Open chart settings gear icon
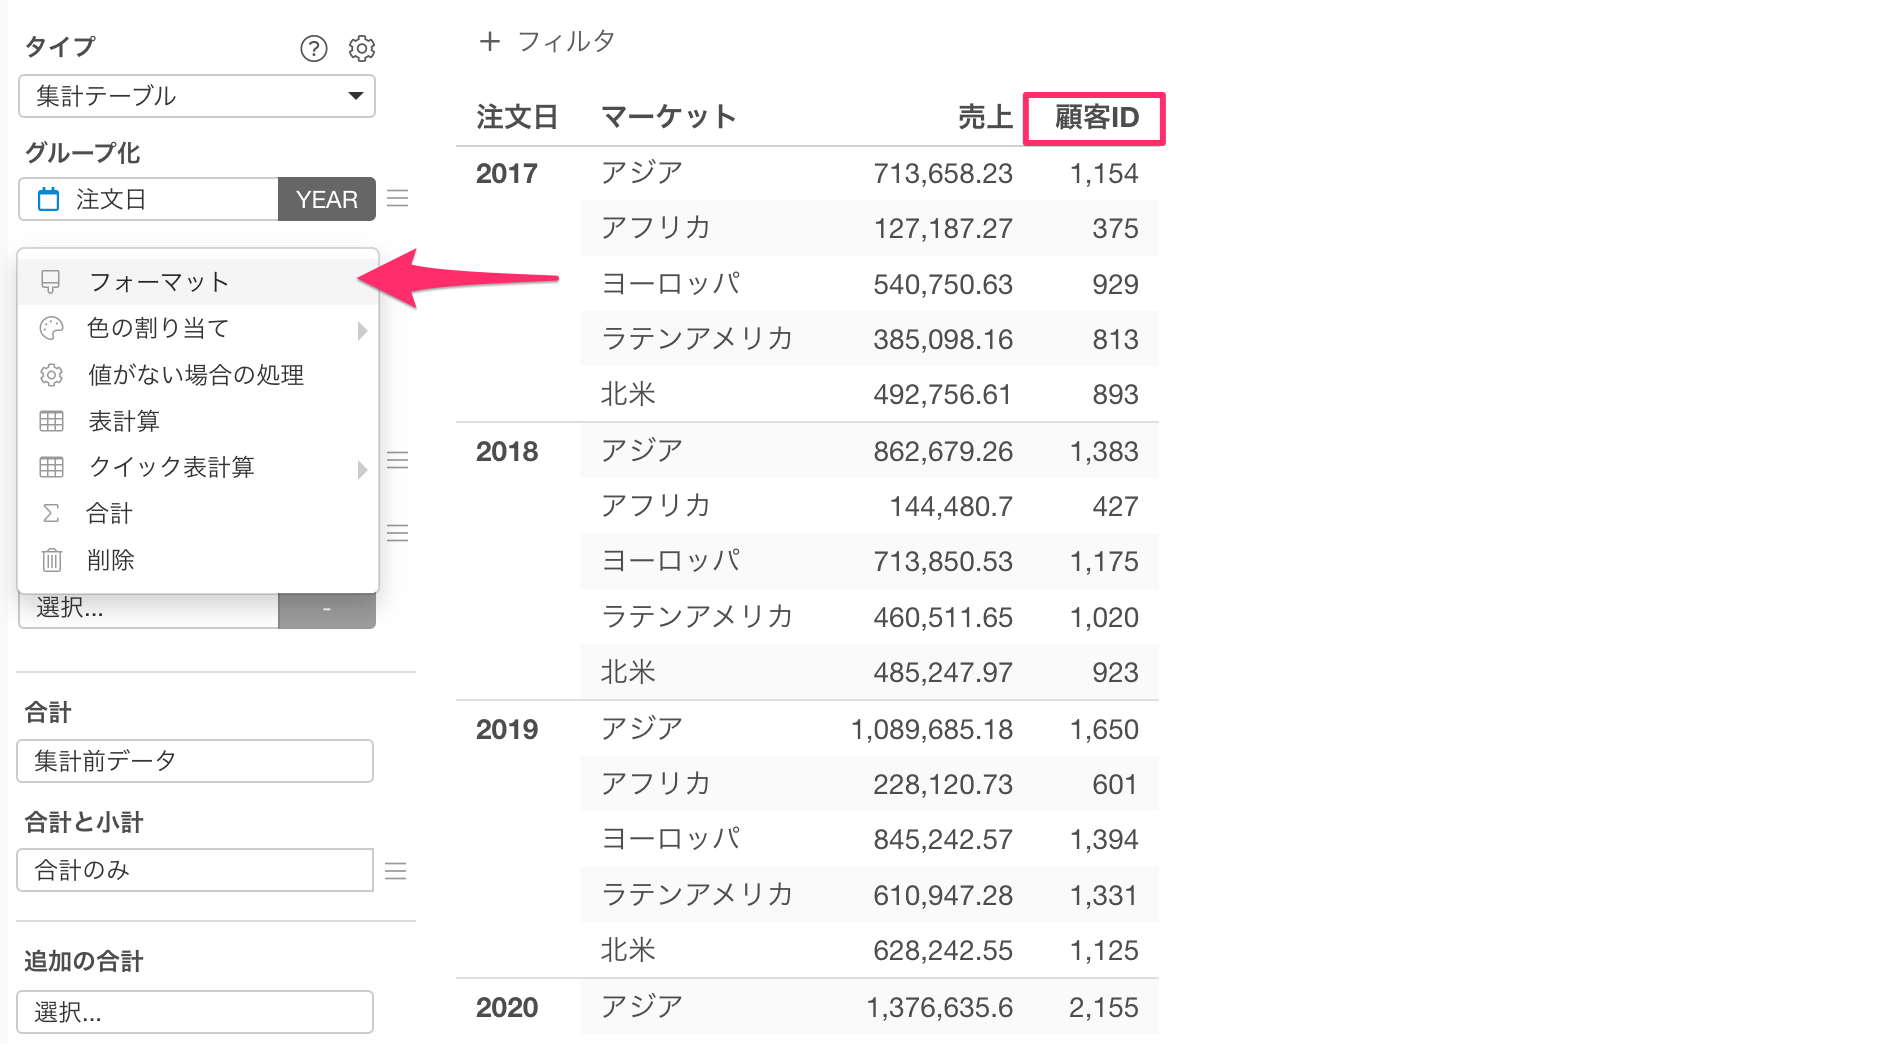This screenshot has height=1044, width=1888. tap(362, 48)
